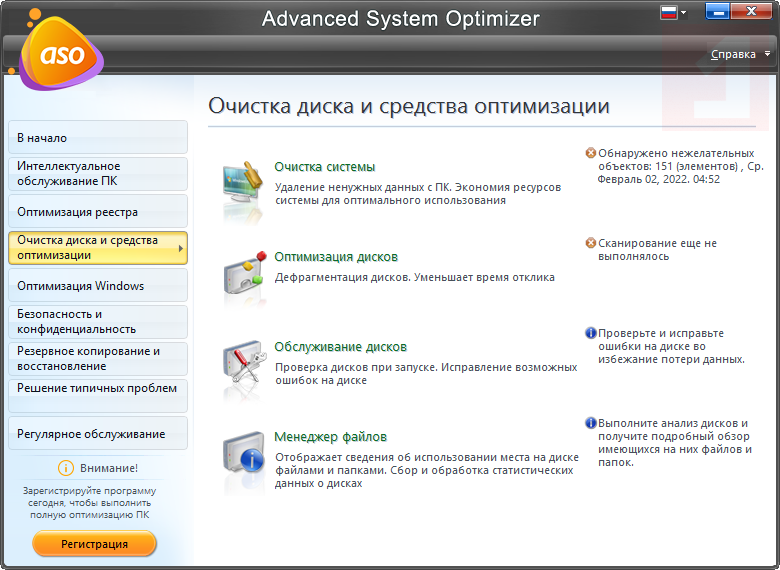Click the 'Внимание!' label
Image resolution: width=780 pixels, height=570 pixels.
pyautogui.click(x=109, y=468)
